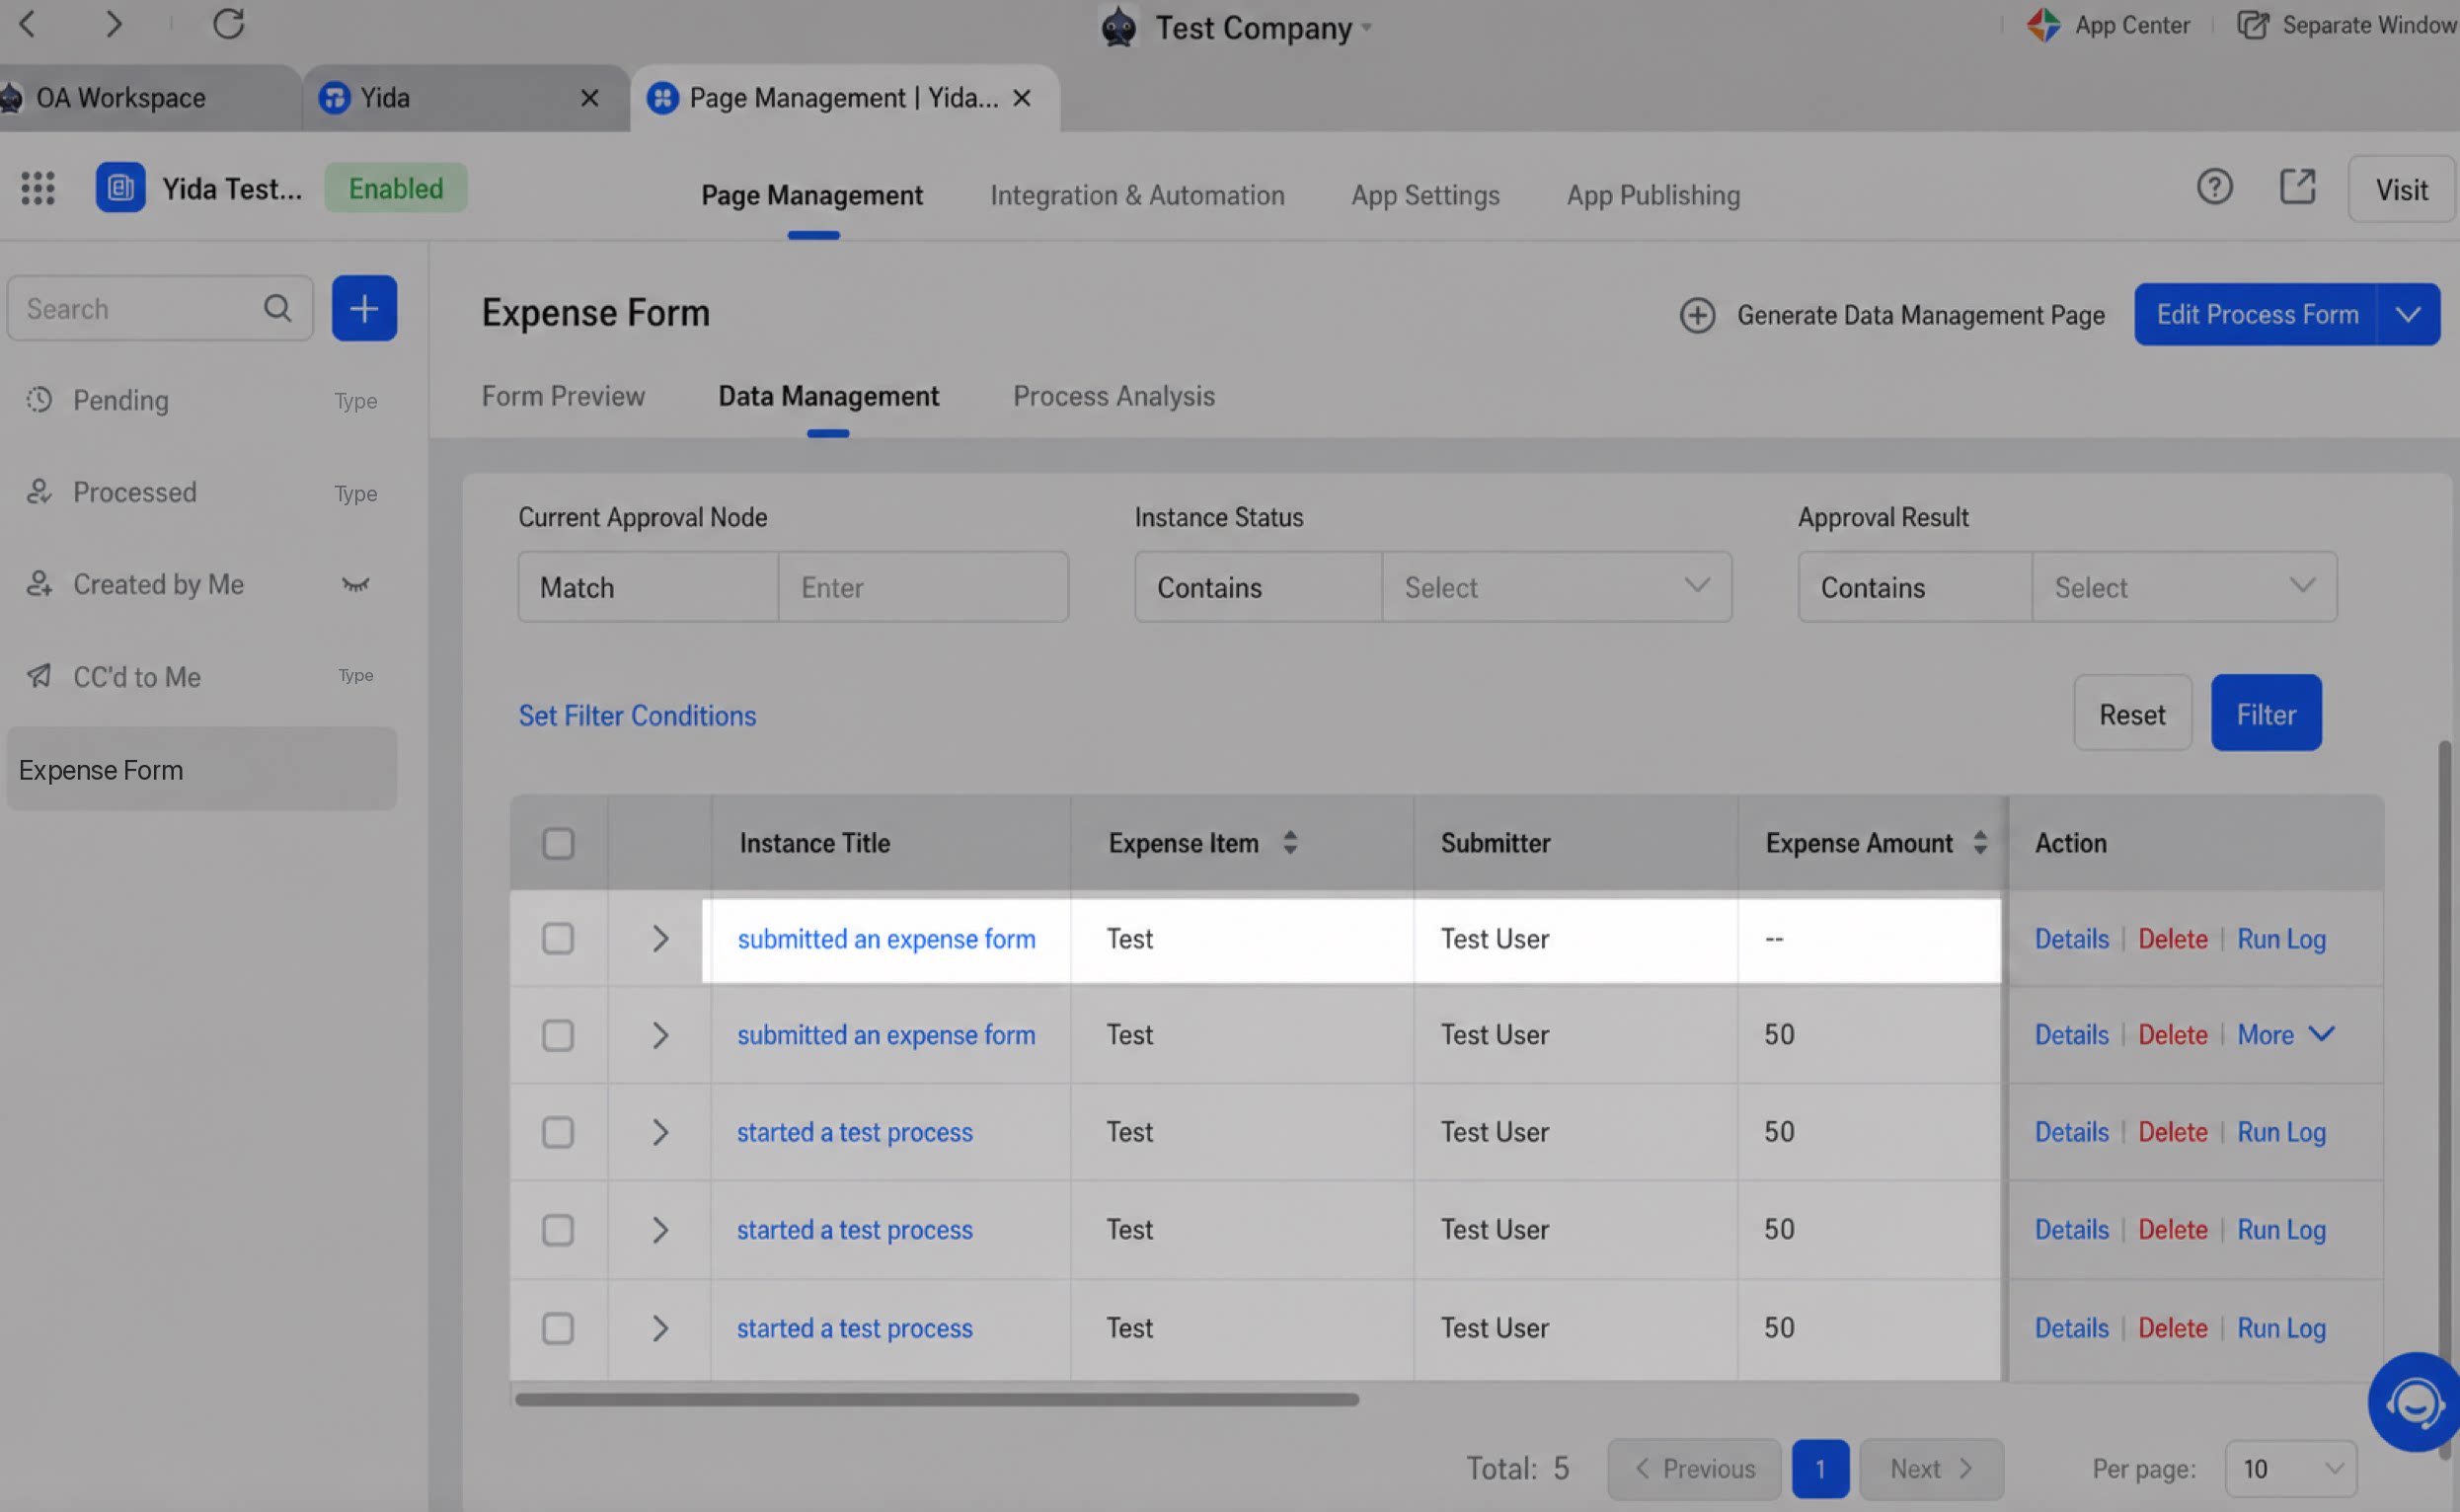Expand the More dropdown in second row
The width and height of the screenshot is (2460, 1512).
tap(2285, 1035)
